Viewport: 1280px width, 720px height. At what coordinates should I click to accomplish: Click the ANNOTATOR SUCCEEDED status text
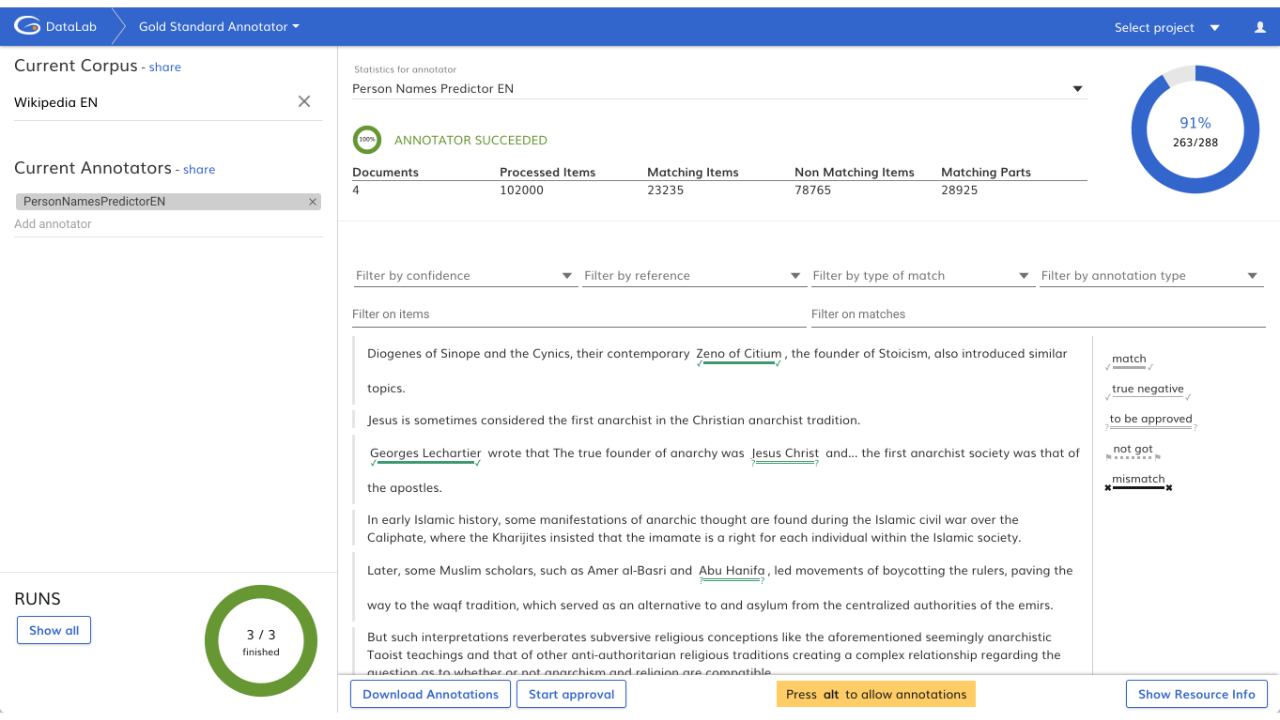tap(471, 141)
